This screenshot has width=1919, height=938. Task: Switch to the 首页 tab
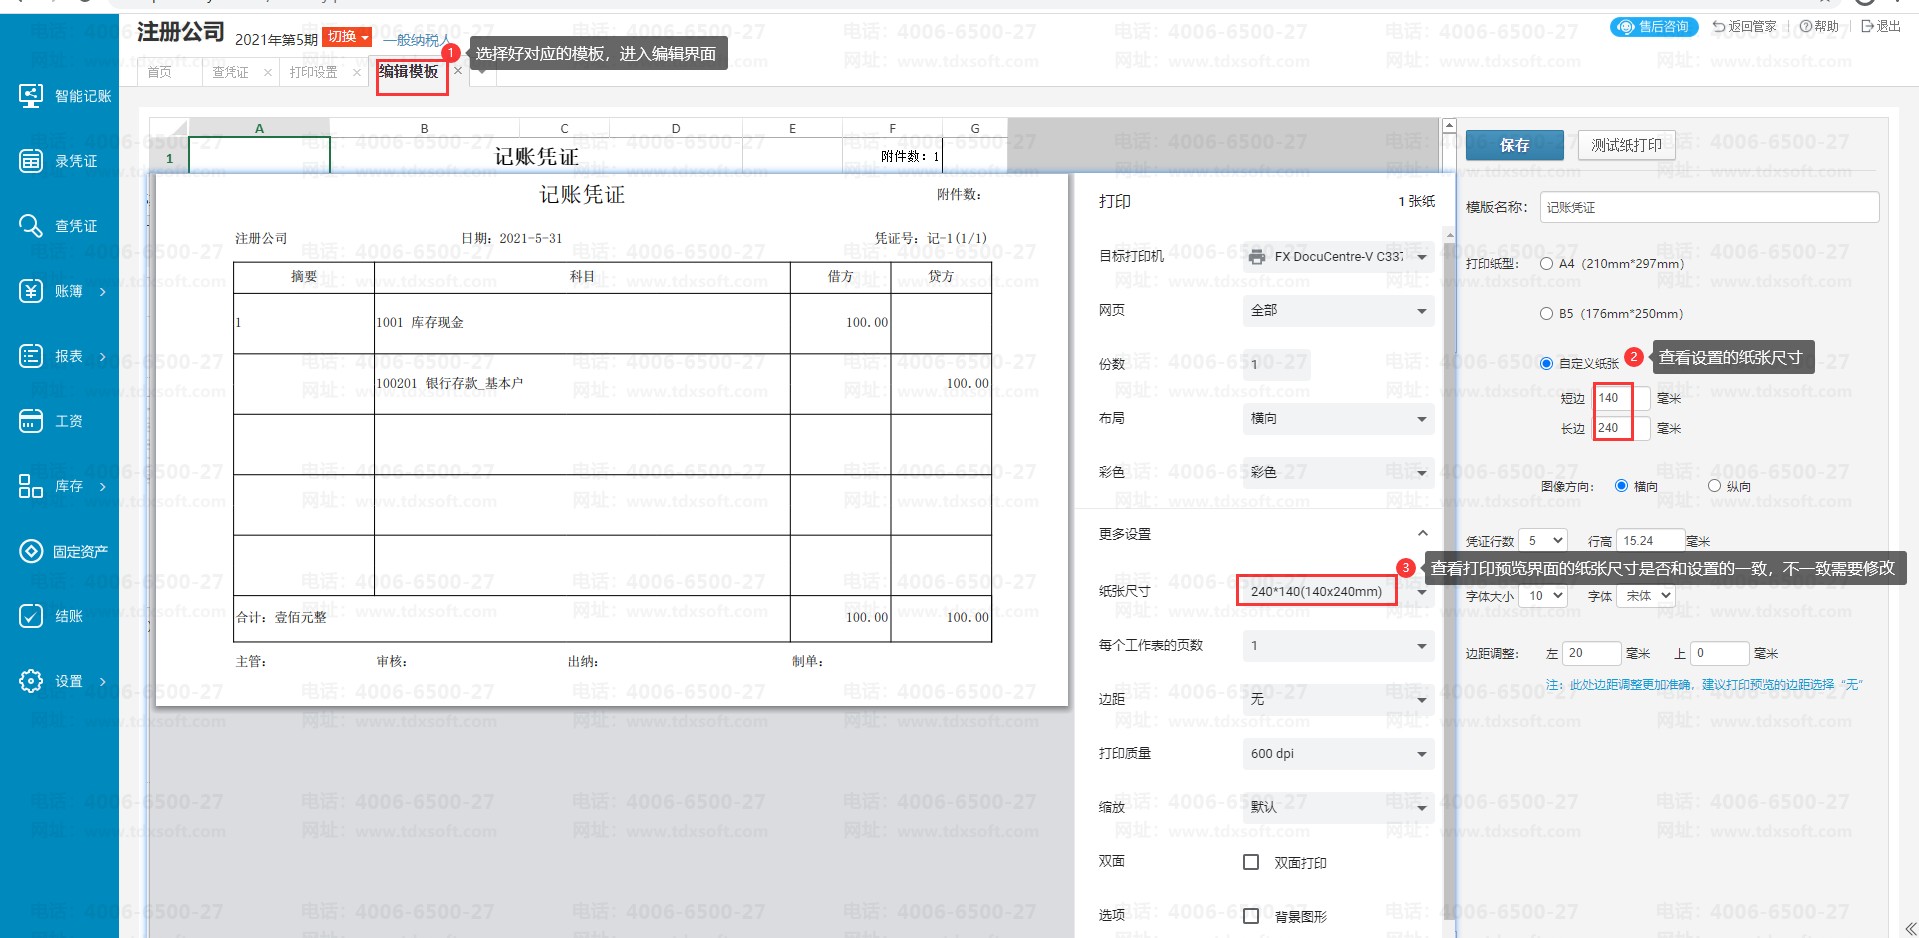click(x=160, y=72)
